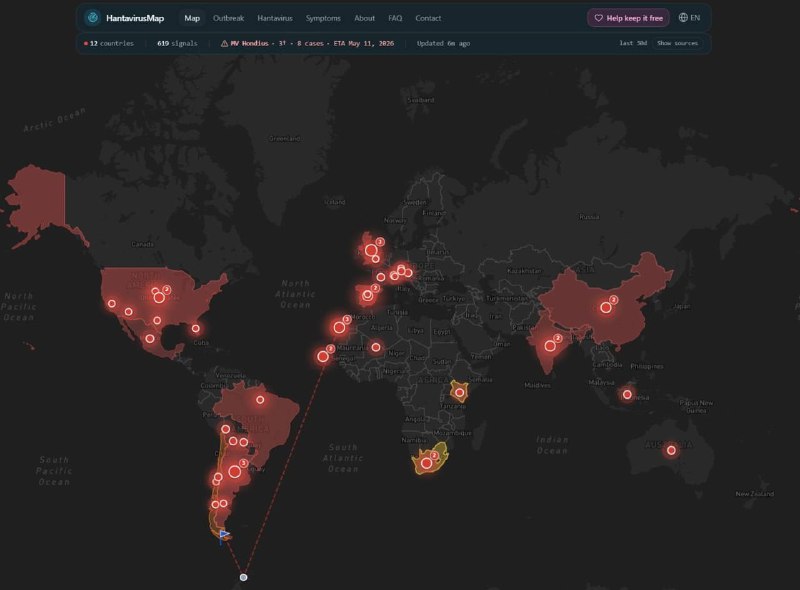Select the South Africa cluster marker
Viewport: 800px width, 590px height.
[427, 463]
